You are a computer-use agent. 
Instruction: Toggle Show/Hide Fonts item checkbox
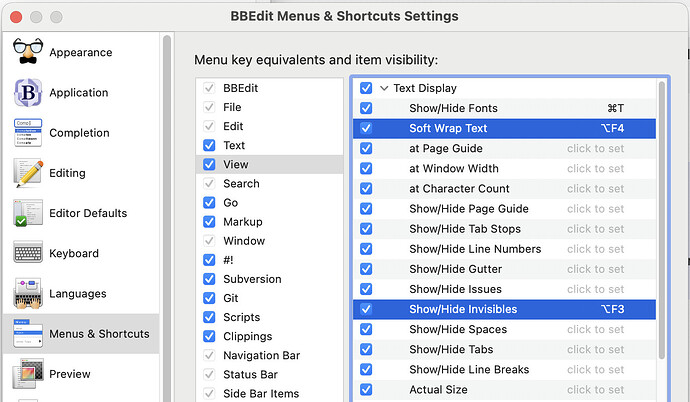(x=366, y=108)
